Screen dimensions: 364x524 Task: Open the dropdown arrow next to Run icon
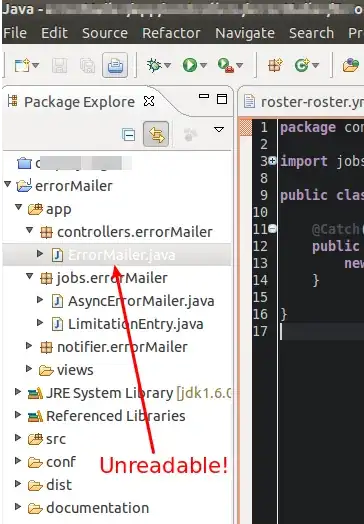[204, 65]
